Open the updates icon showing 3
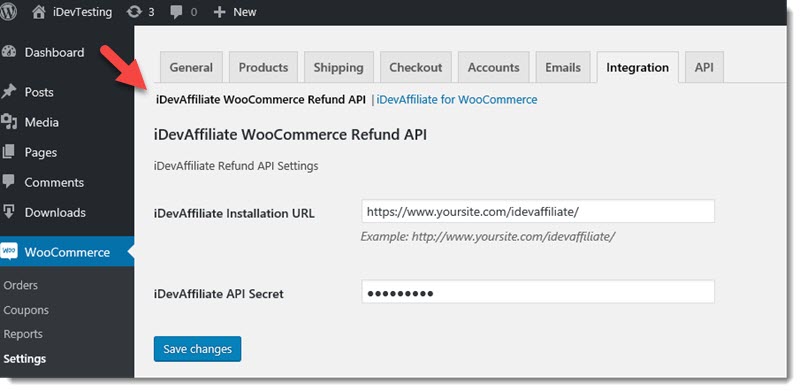The image size is (800, 391). point(134,12)
